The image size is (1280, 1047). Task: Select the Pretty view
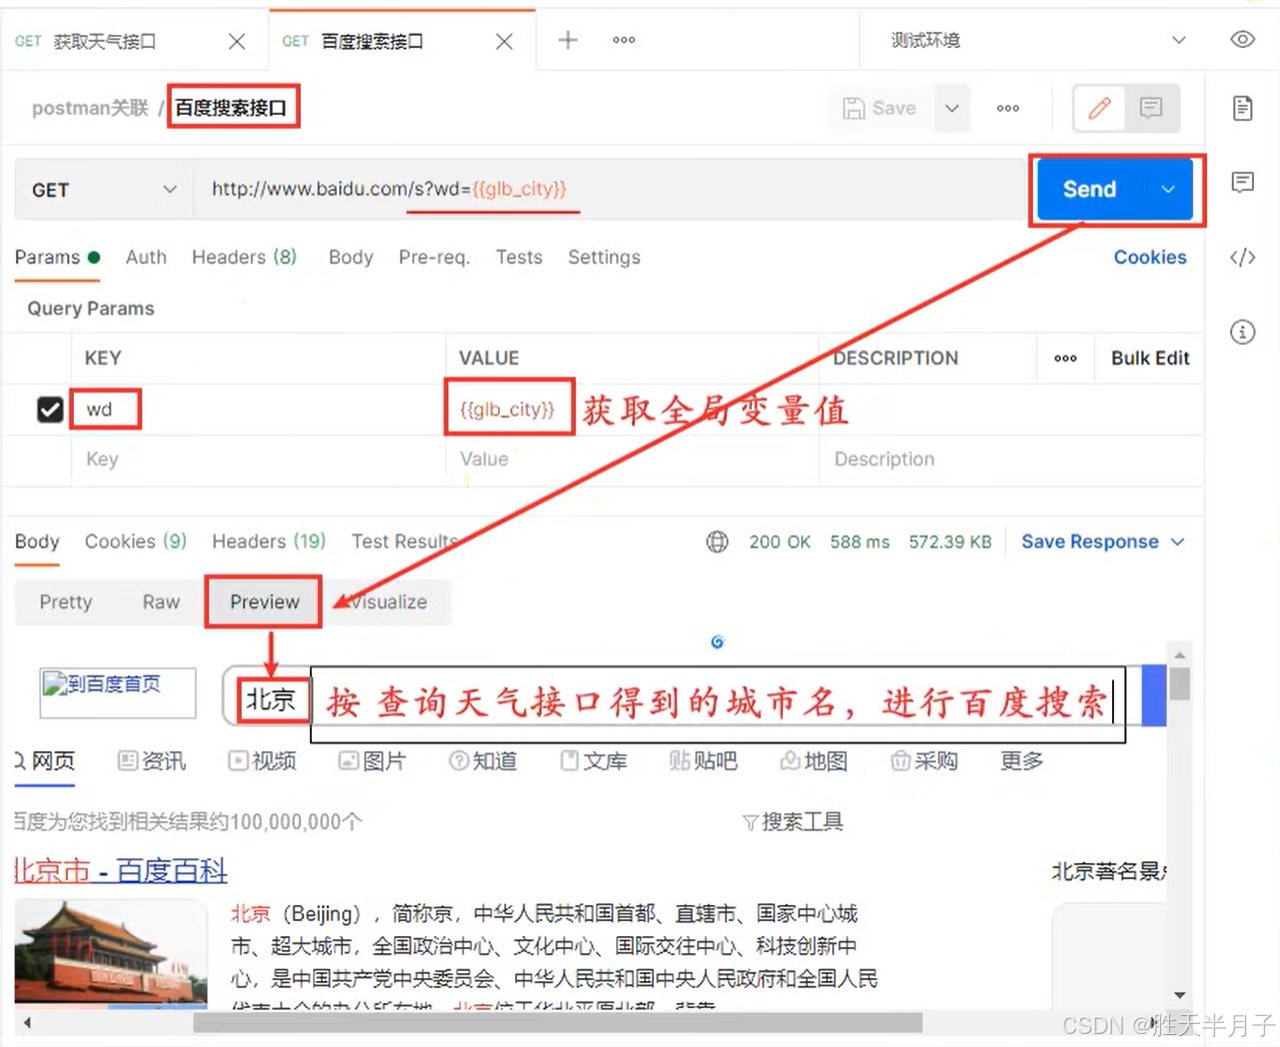[66, 602]
